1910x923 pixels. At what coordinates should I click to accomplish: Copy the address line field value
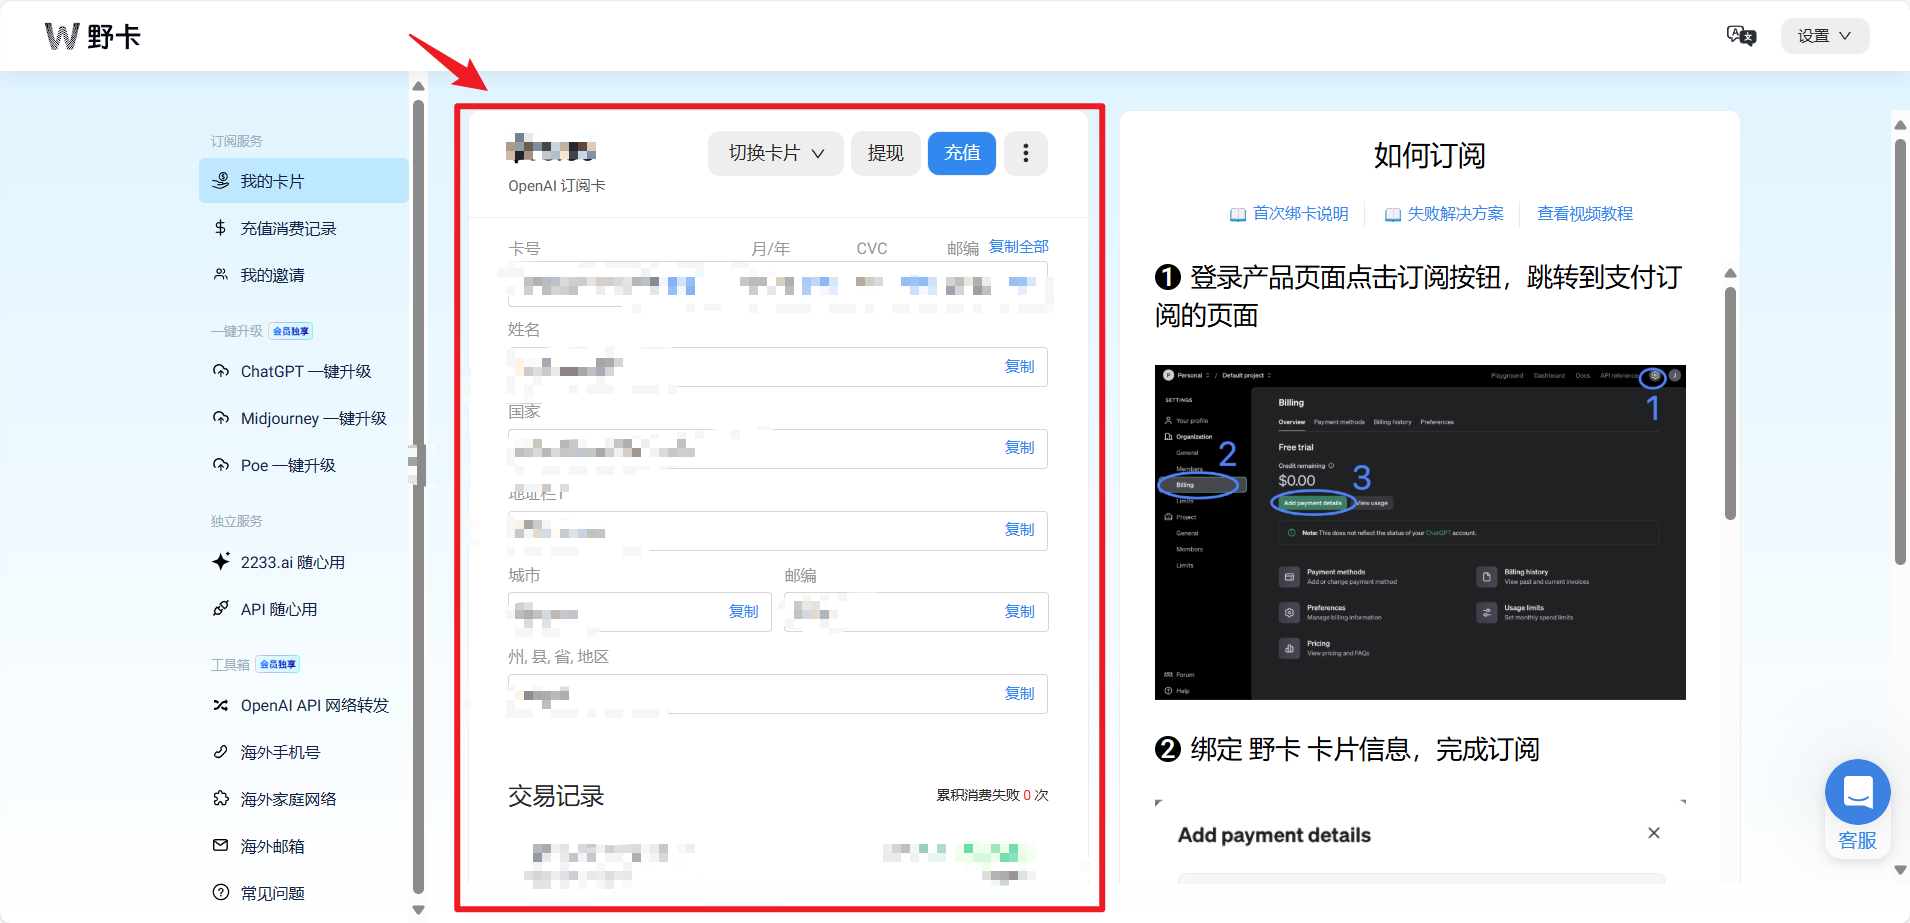click(1020, 530)
